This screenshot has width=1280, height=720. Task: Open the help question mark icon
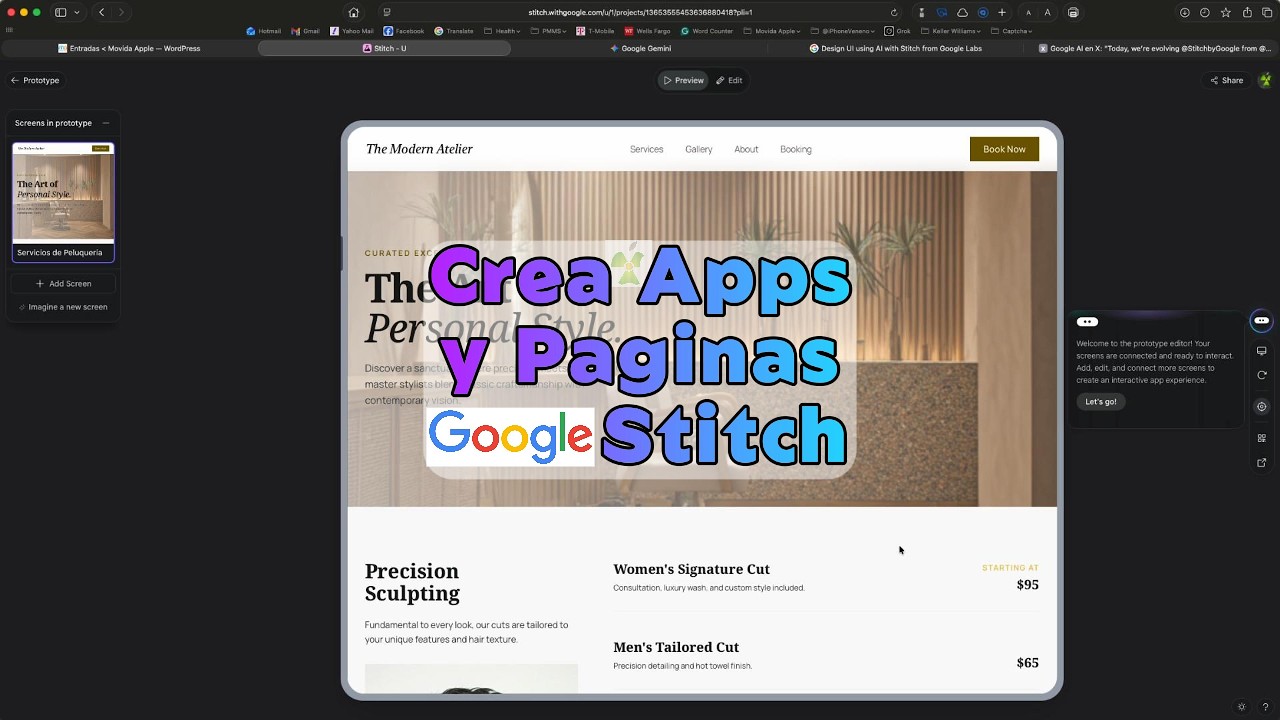1265,707
